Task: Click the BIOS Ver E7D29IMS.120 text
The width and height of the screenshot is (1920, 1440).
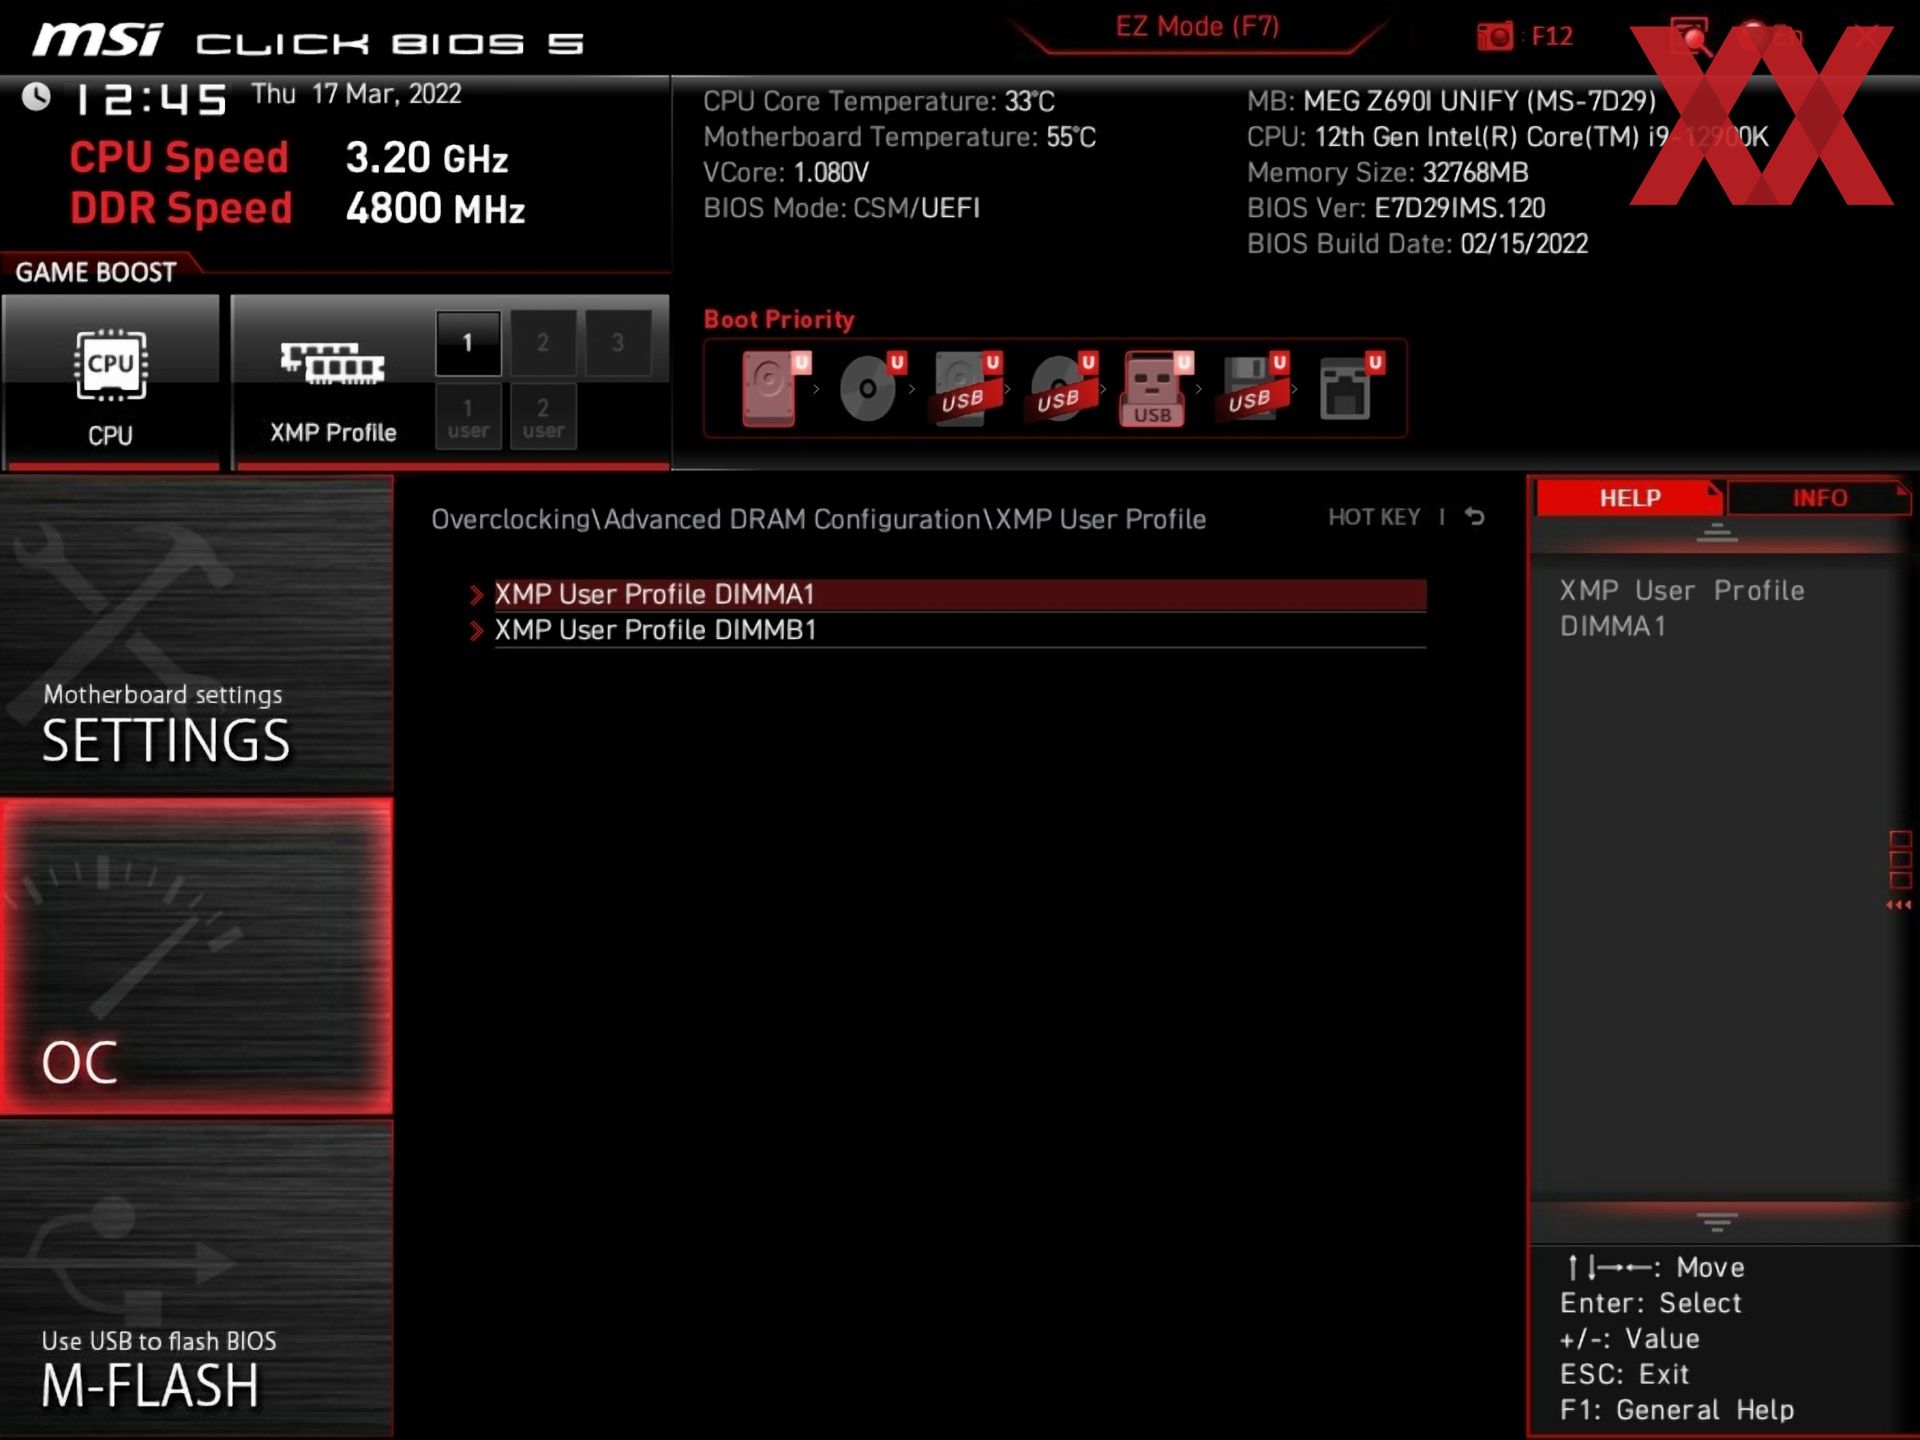Action: point(1396,209)
